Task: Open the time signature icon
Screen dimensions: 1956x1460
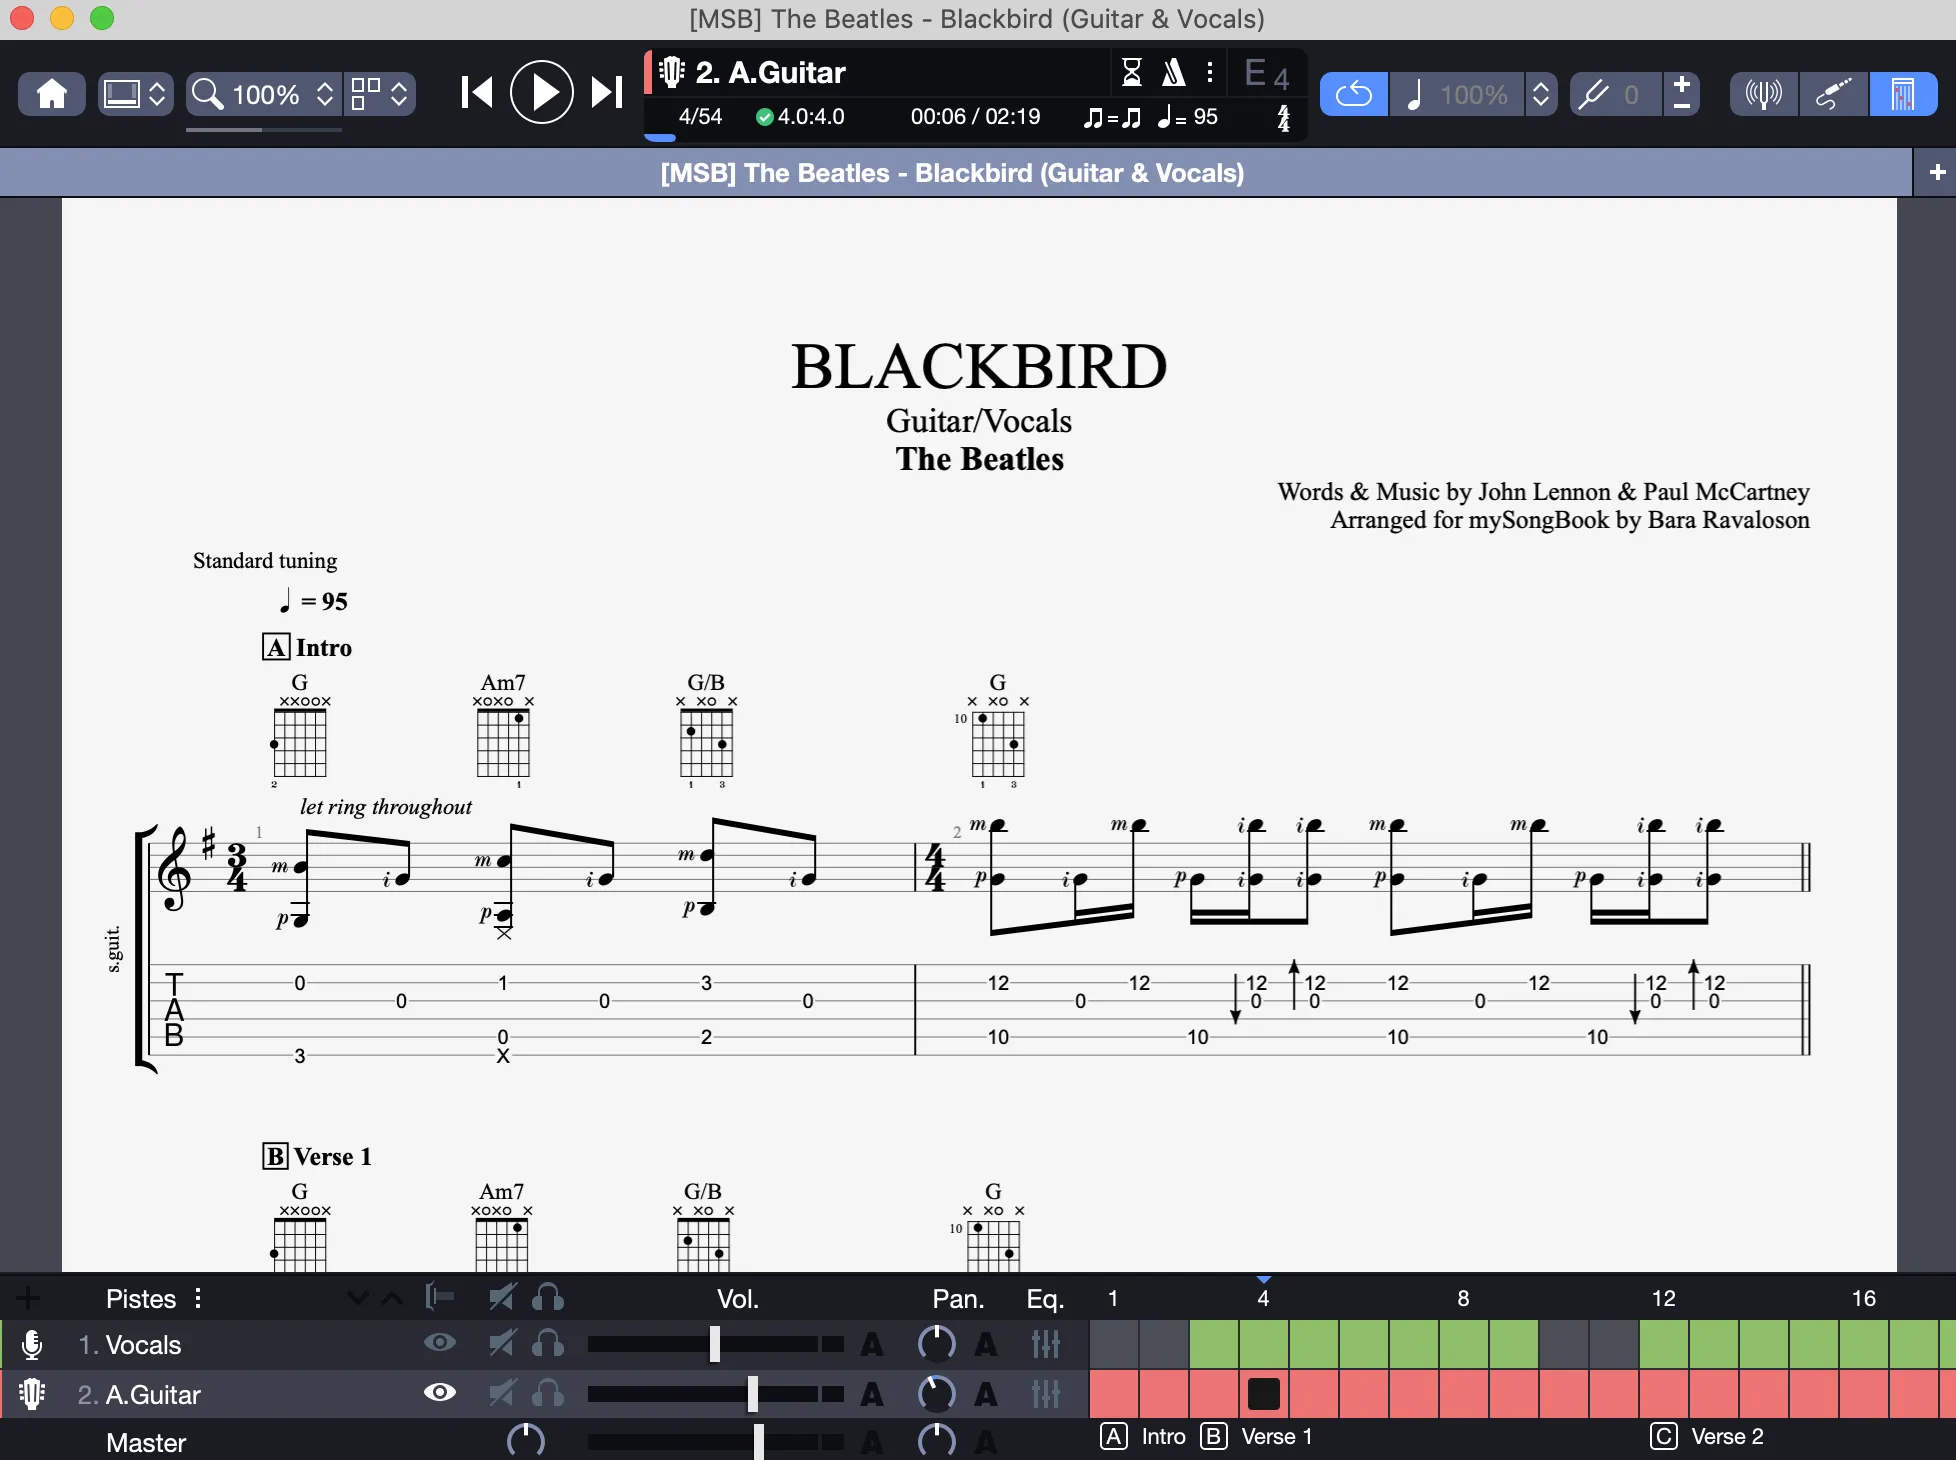Action: point(1283,118)
